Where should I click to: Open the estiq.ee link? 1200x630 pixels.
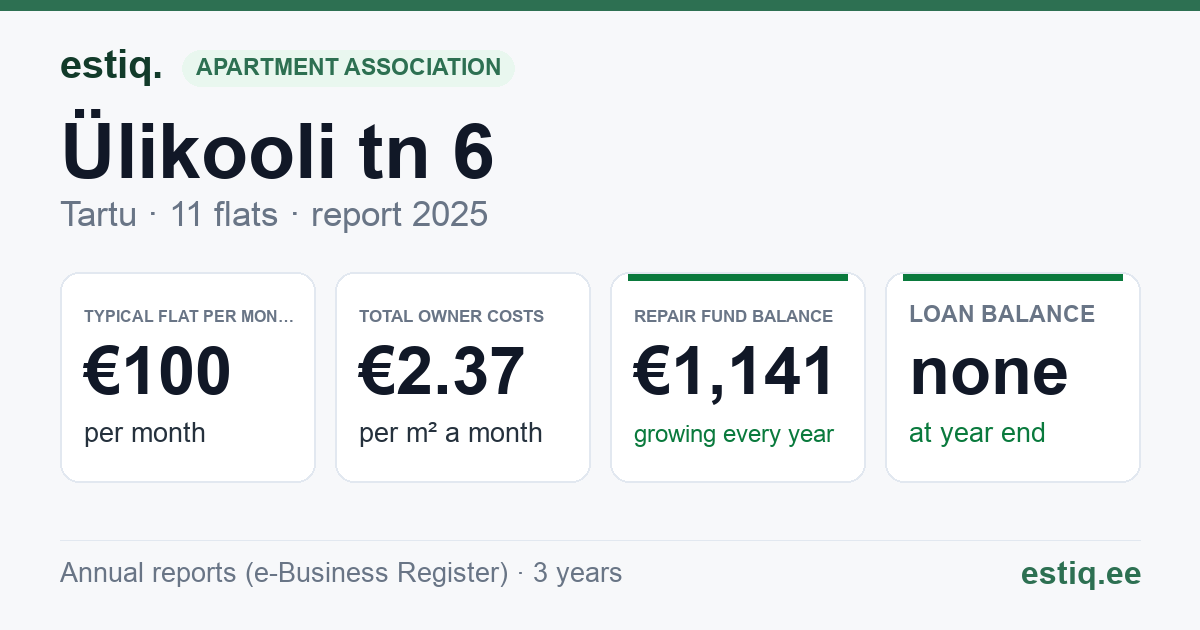[1081, 573]
